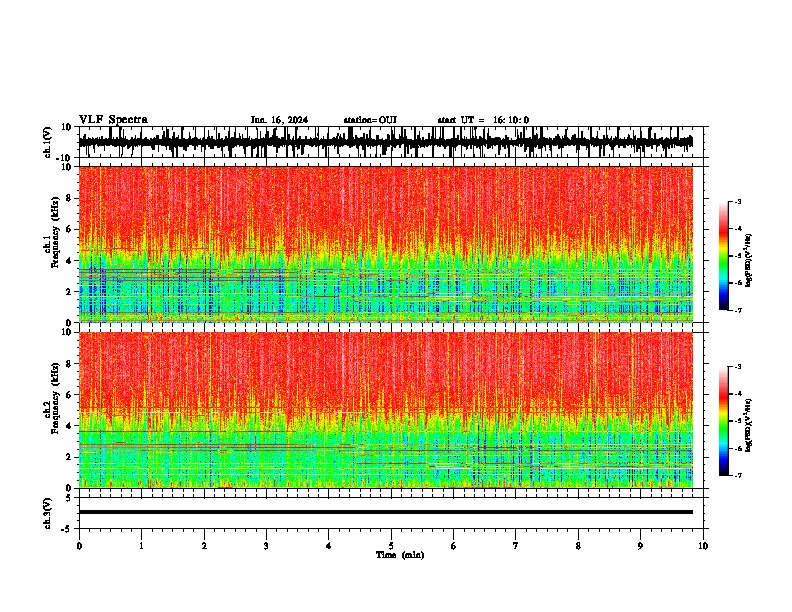The width and height of the screenshot is (792, 612).
Task: Click the ch.1(V) waveform axis label
Action: [48, 142]
